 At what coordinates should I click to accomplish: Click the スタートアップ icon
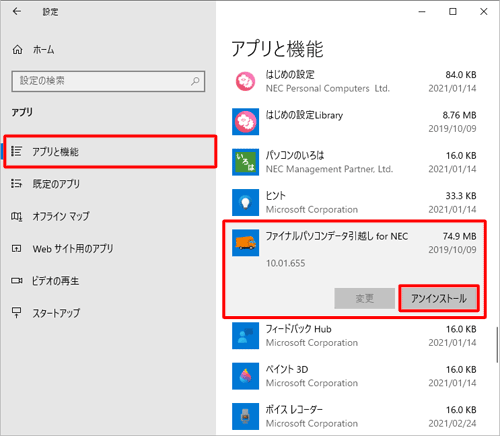[x=16, y=312]
